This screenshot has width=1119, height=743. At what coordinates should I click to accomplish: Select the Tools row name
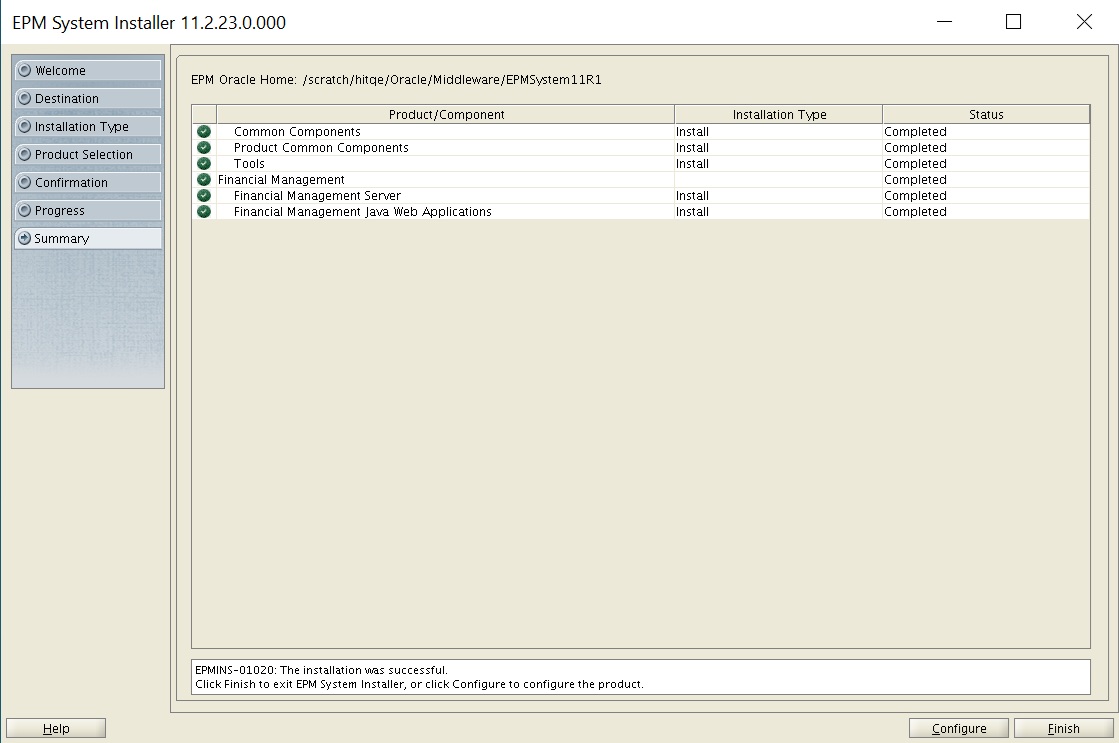(249, 163)
